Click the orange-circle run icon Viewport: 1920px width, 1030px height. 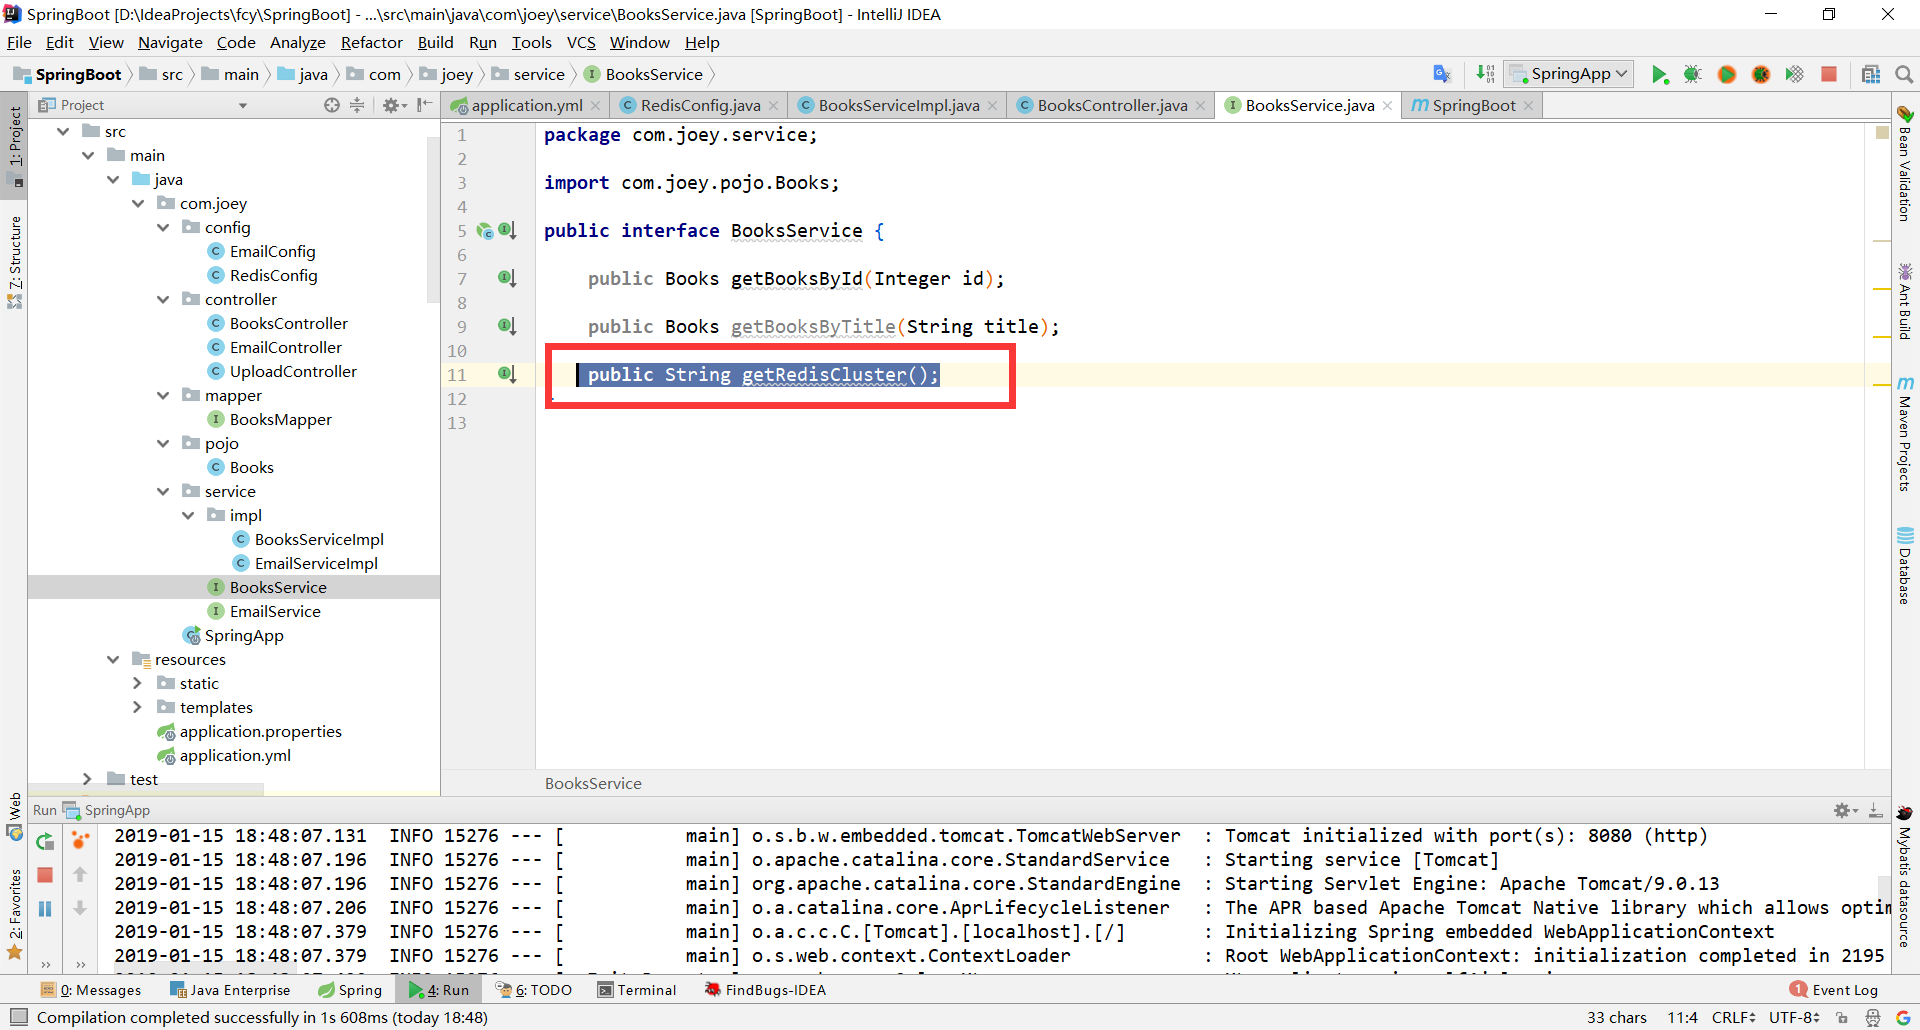tap(1727, 74)
